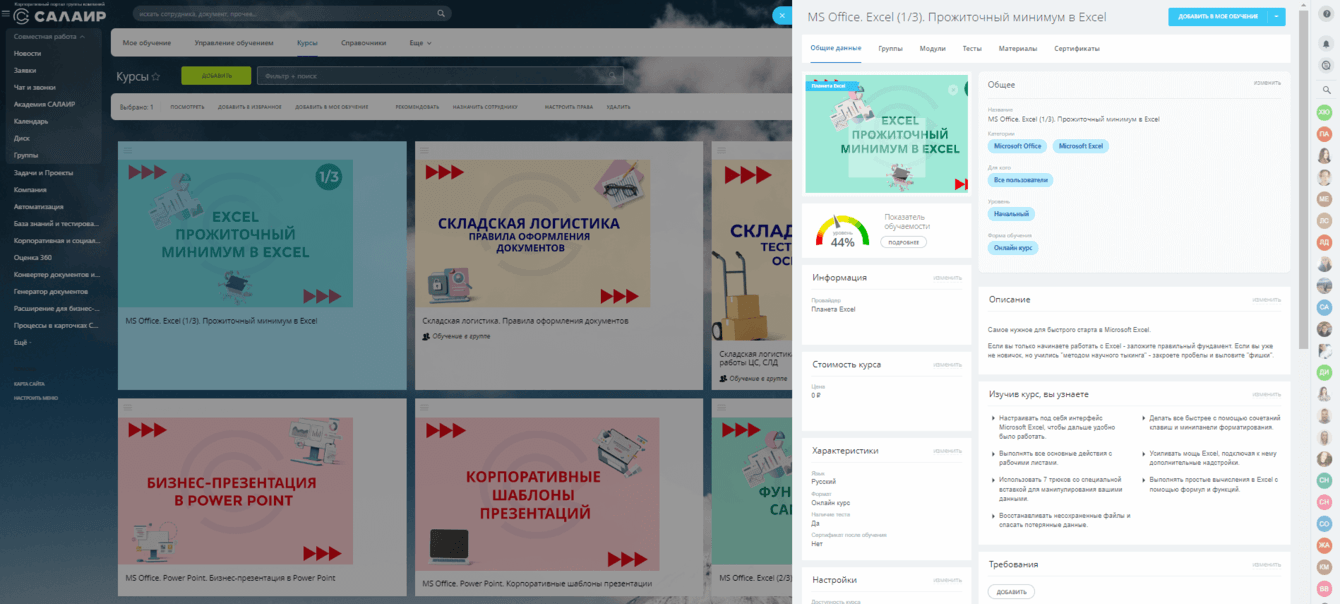1340x604 pixels.
Task: Click drag-handle icon on Складская логистика card
Action: [423, 150]
